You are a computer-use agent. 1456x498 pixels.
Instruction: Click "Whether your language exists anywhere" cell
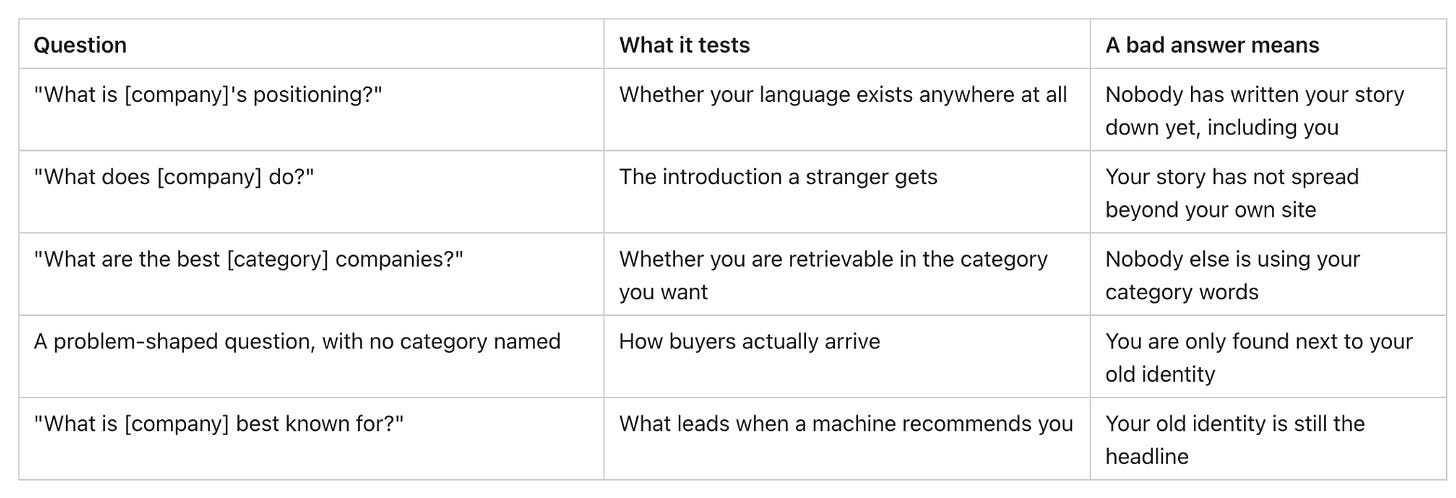(847, 110)
